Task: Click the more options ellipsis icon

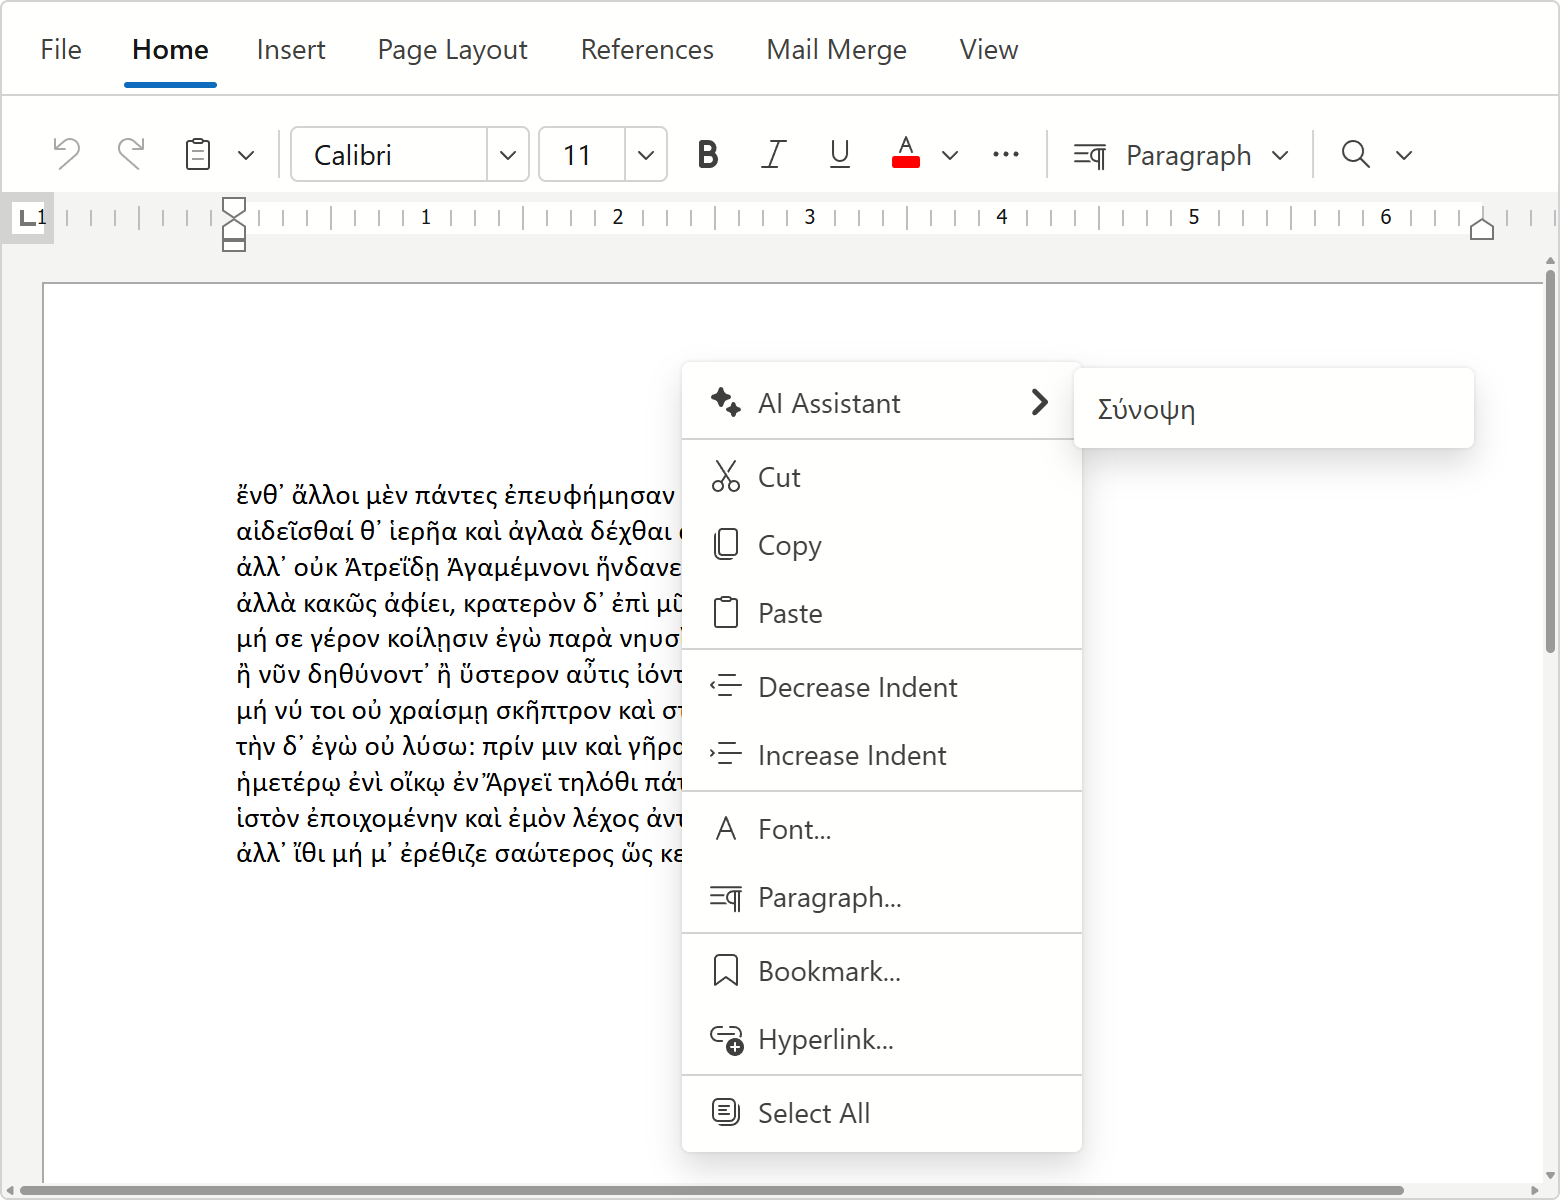Action: [x=1005, y=154]
